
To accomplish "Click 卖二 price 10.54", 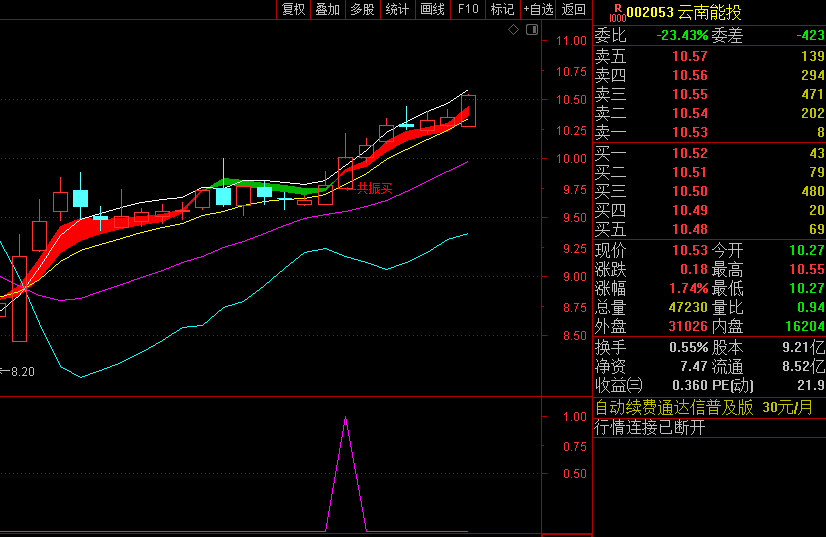I will pyautogui.click(x=690, y=113).
